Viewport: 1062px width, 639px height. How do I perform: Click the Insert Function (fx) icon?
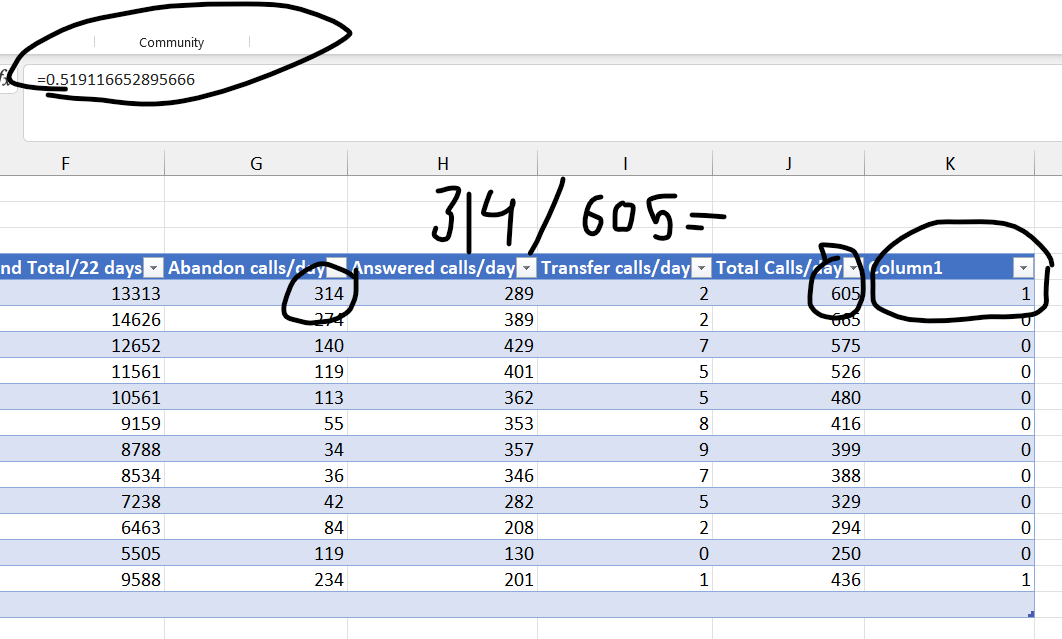click(x=4, y=79)
